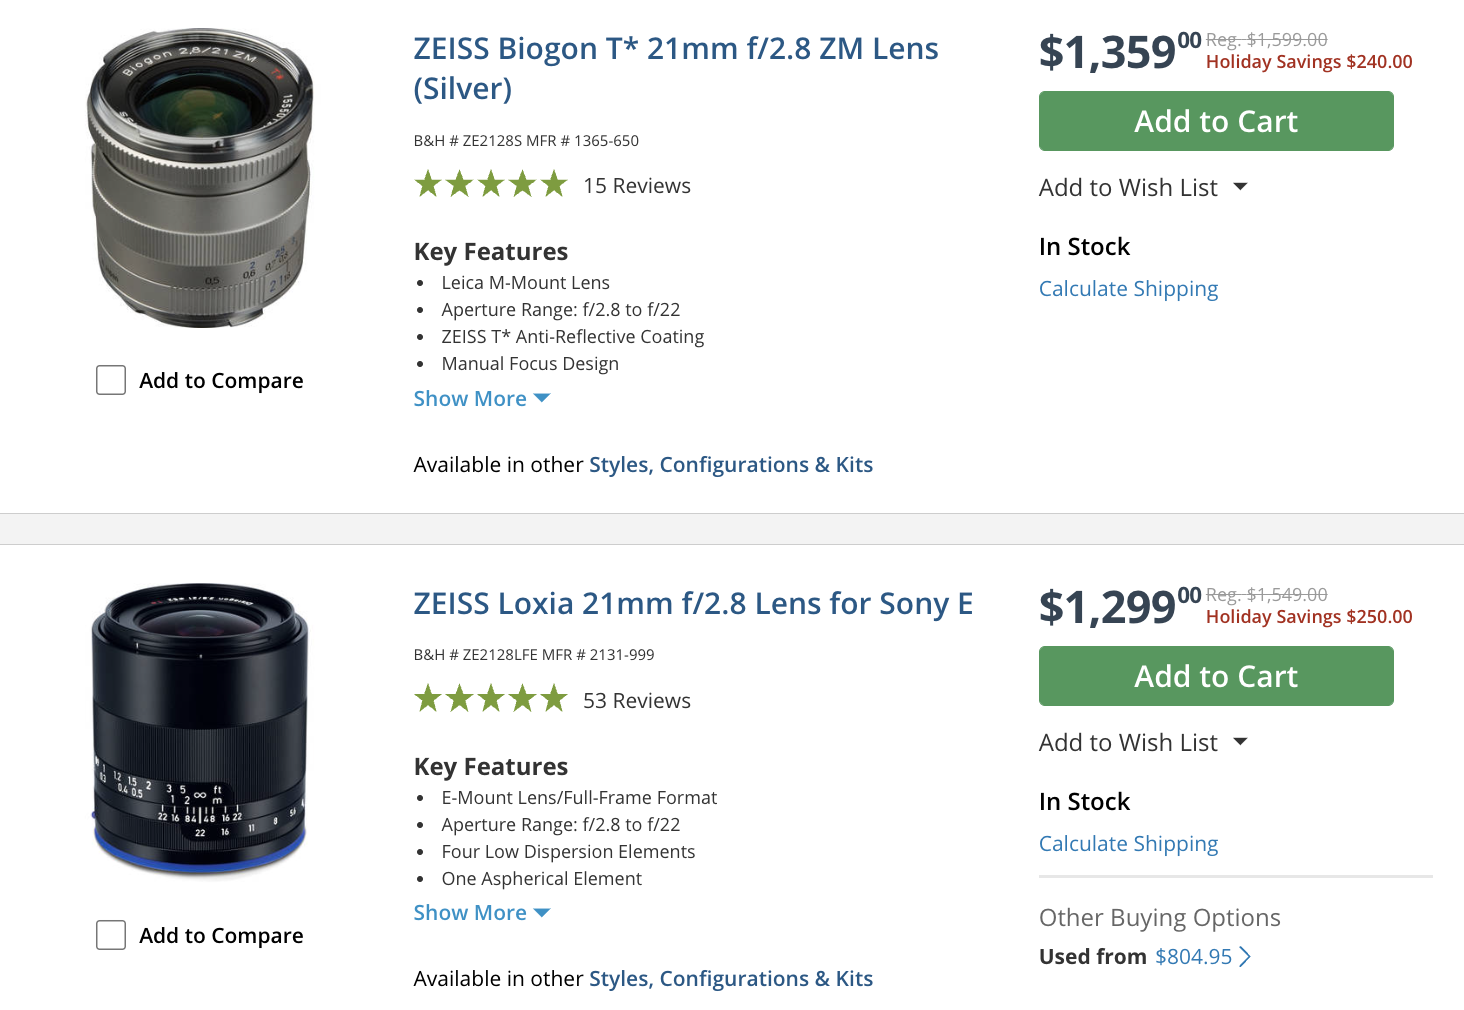Show more key features for Loxia lens
Screen dimensions: 1464x1010
481,913
